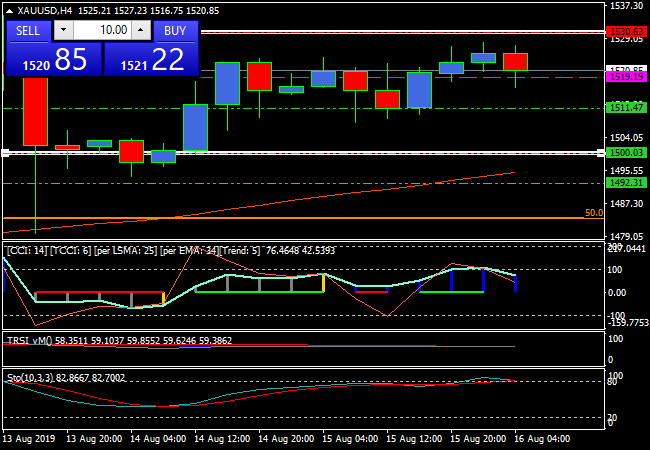Select the green 1511.47 price label
The height and width of the screenshot is (450, 650).
coord(625,107)
